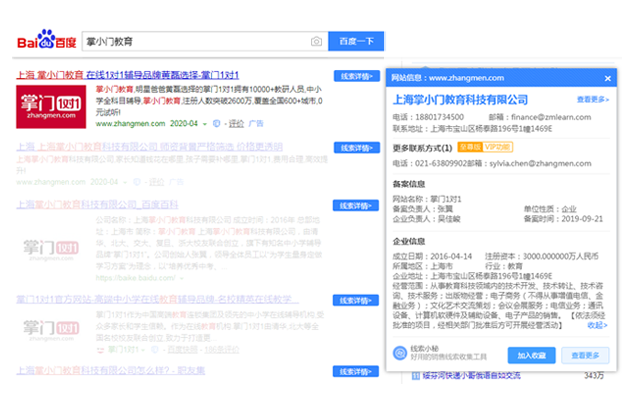Click 评价 link in first result

point(236,123)
